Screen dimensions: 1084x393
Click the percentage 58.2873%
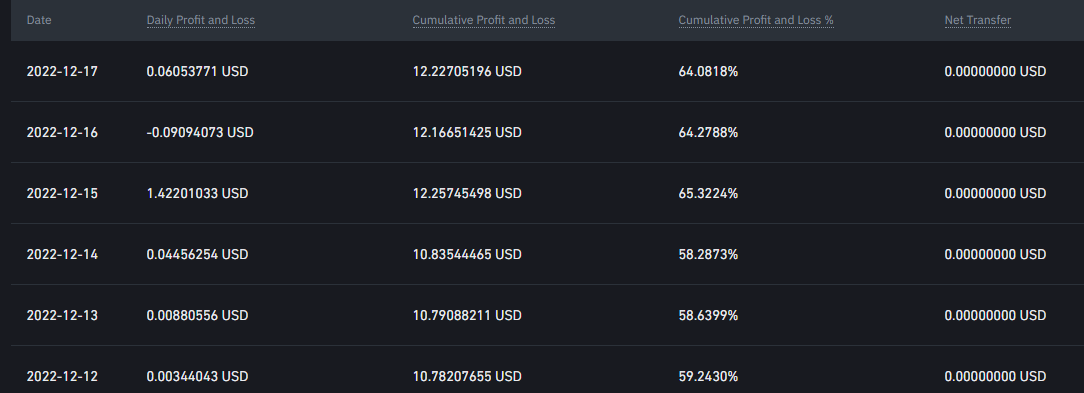click(x=708, y=255)
